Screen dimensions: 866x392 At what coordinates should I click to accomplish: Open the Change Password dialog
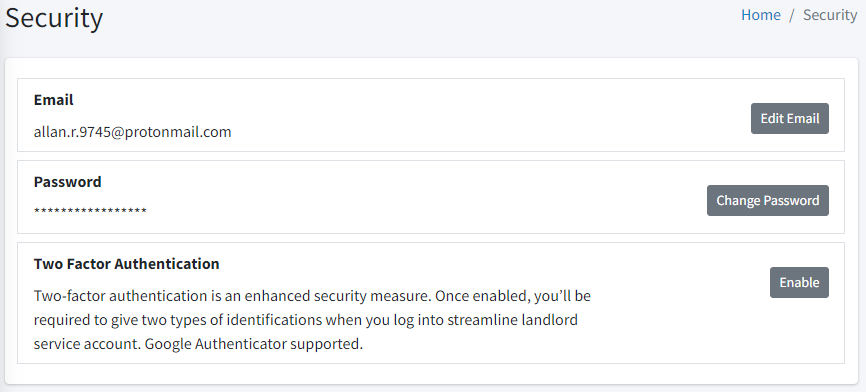tap(768, 200)
